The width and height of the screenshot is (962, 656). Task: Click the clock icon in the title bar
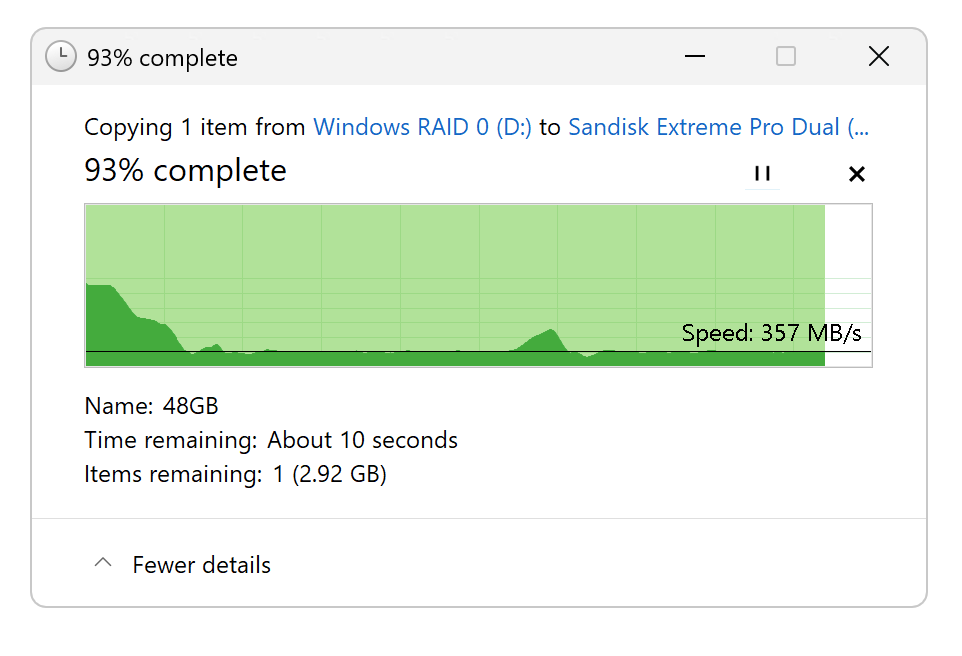[61, 57]
